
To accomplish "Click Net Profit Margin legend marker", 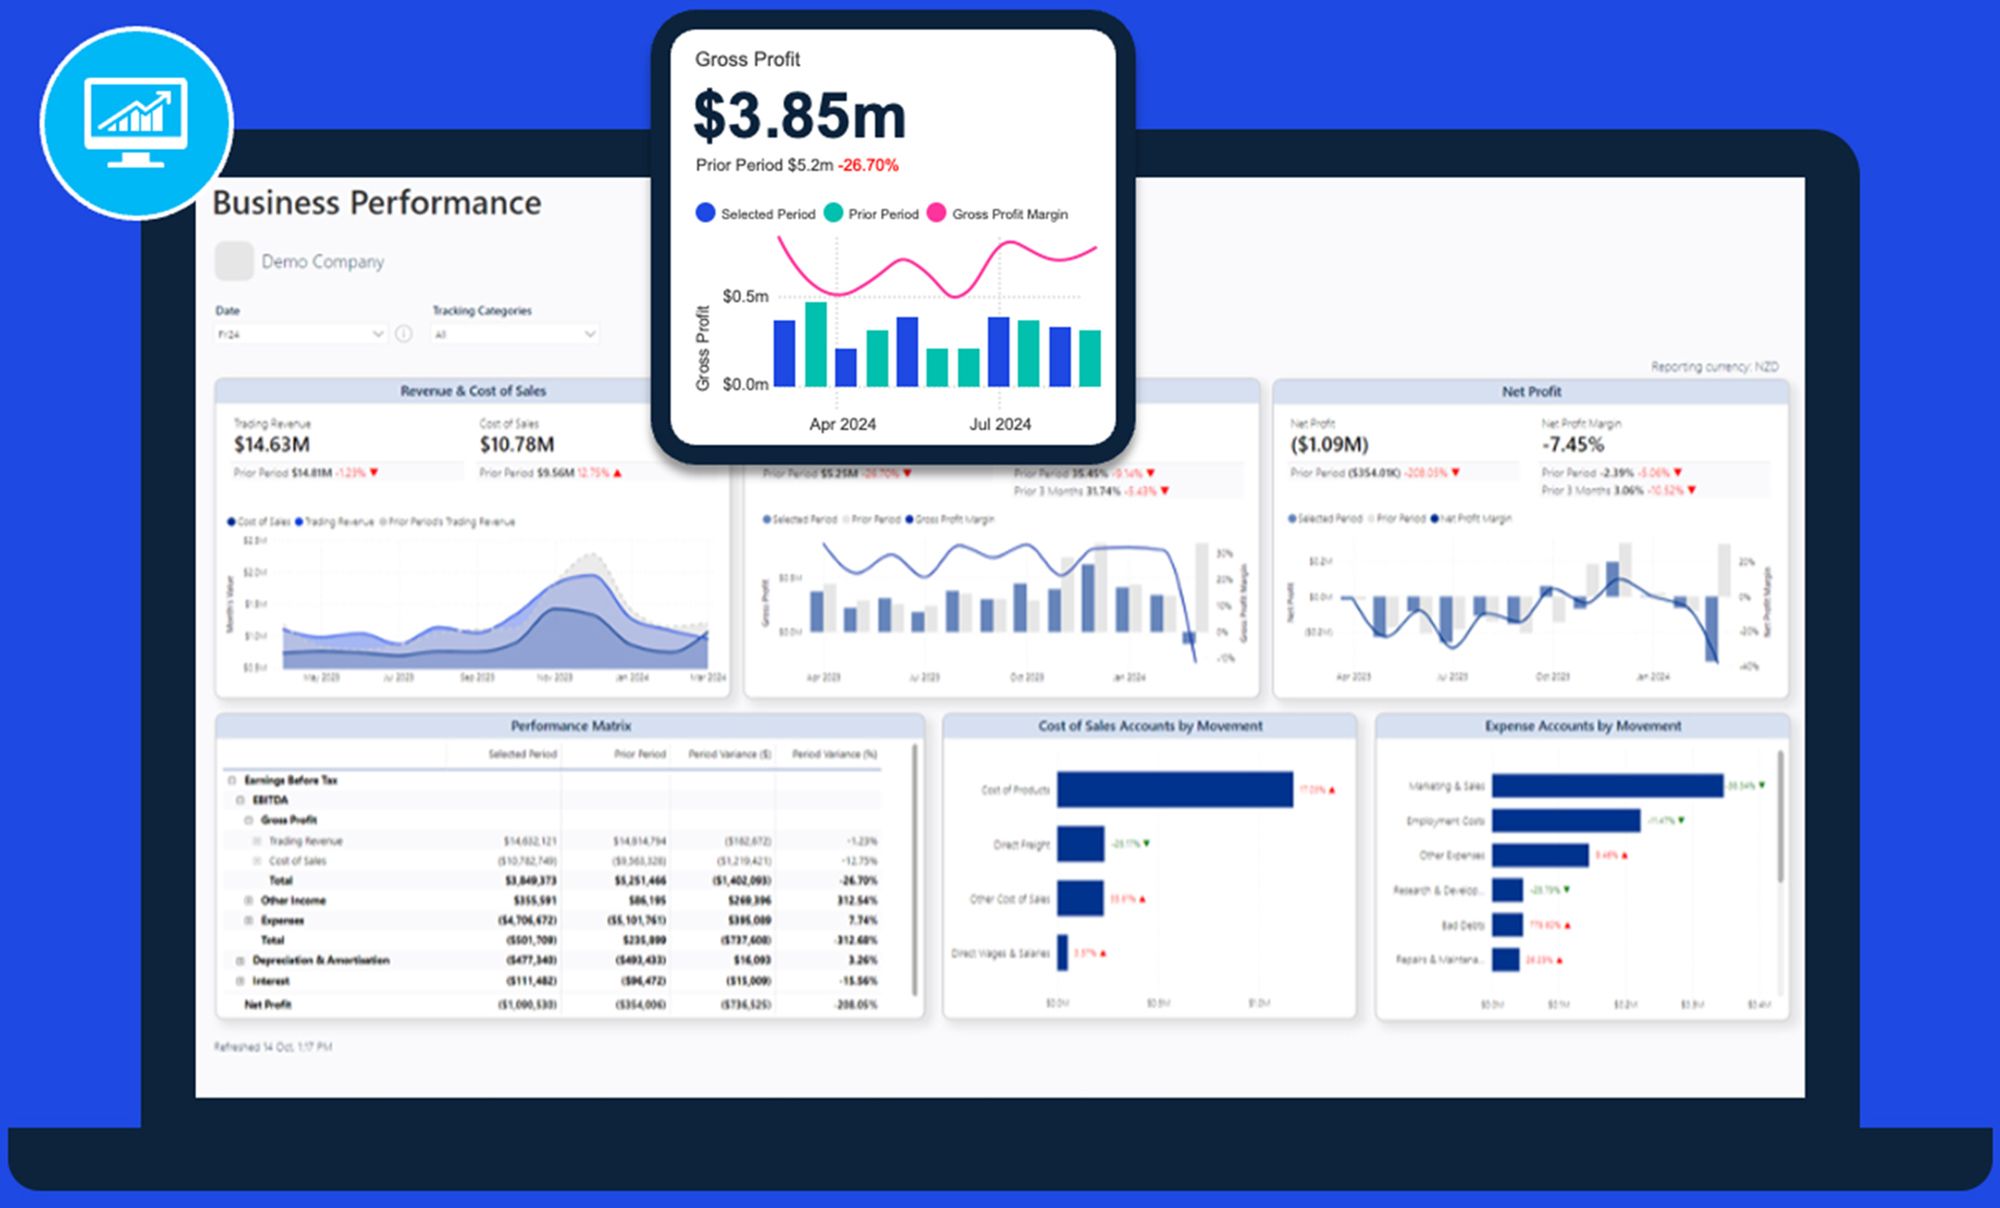I will 1434,518.
